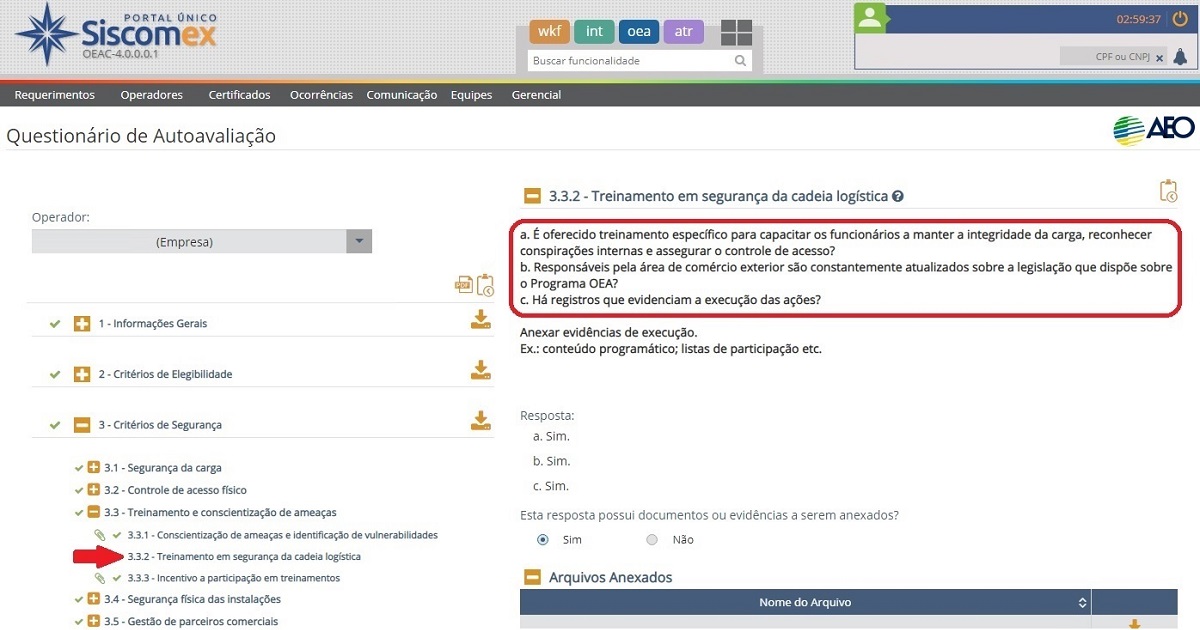Click the oea badge in the header
Image resolution: width=1200 pixels, height=630 pixels.
click(x=639, y=31)
